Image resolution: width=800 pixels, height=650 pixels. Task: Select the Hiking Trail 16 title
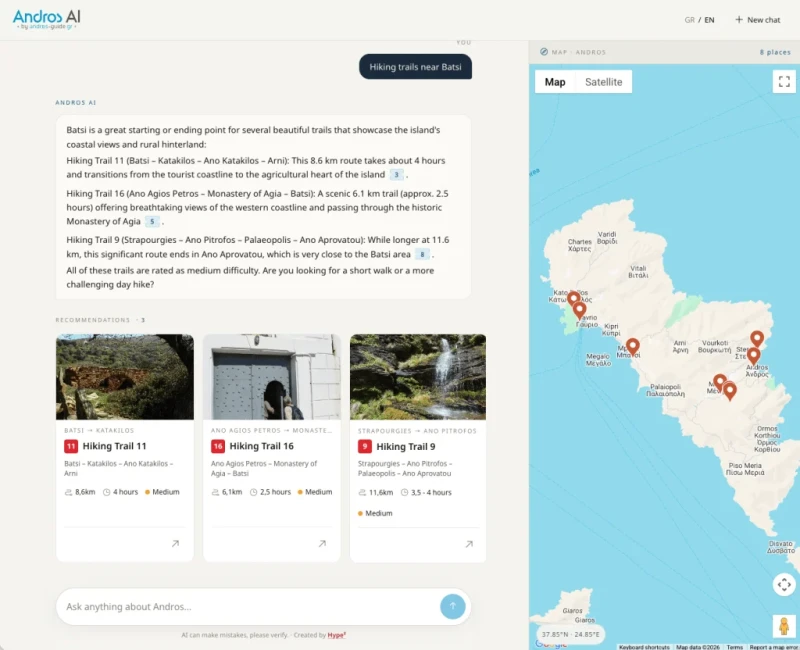click(x=261, y=446)
